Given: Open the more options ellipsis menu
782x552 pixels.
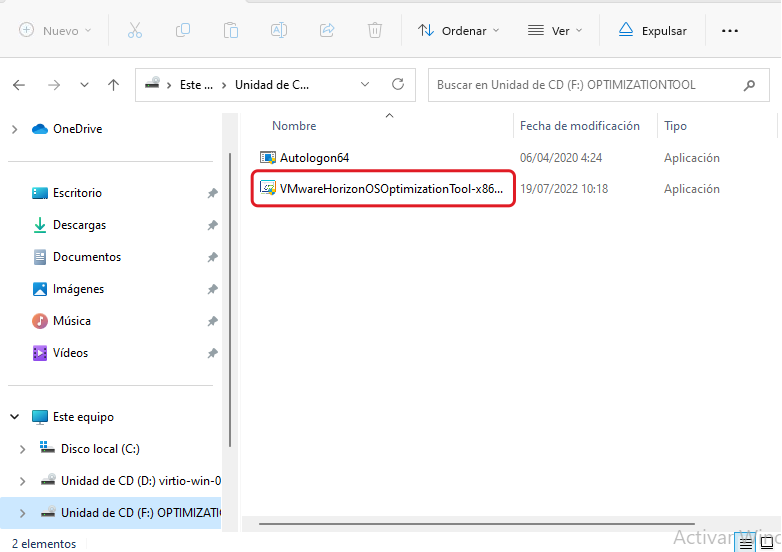Looking at the screenshot, I should pyautogui.click(x=730, y=31).
